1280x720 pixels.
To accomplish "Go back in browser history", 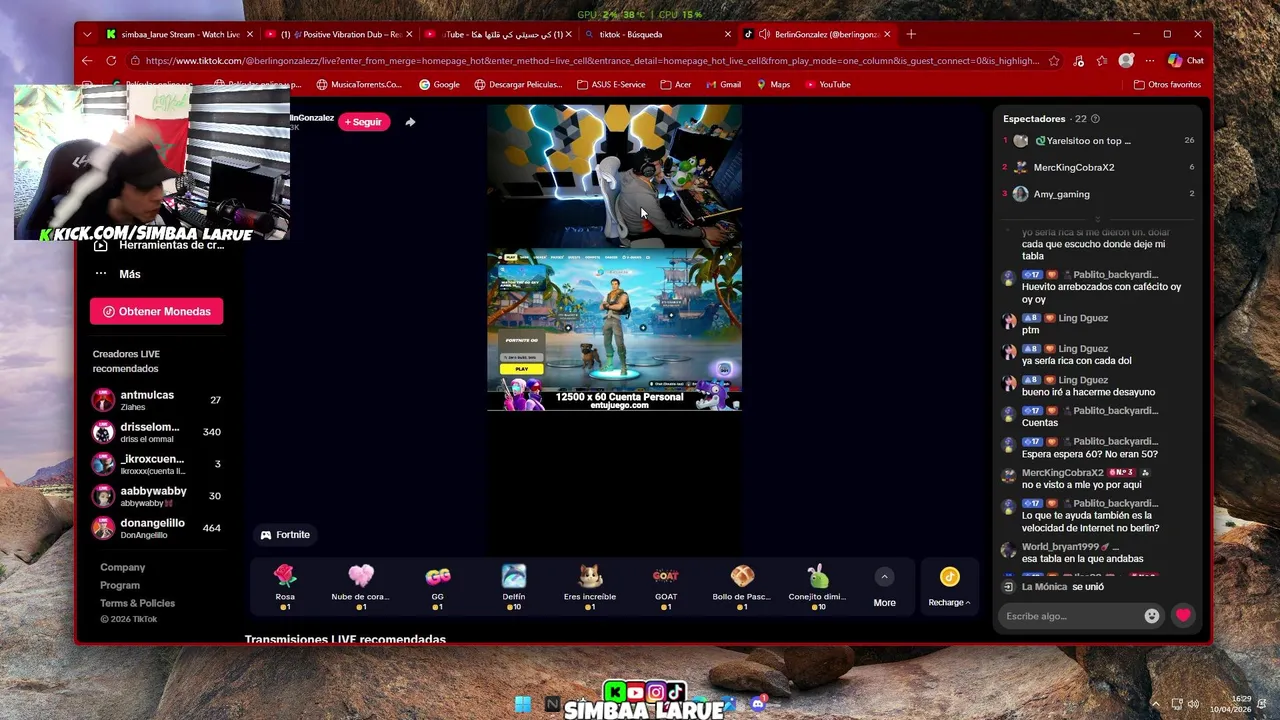I will (87, 61).
